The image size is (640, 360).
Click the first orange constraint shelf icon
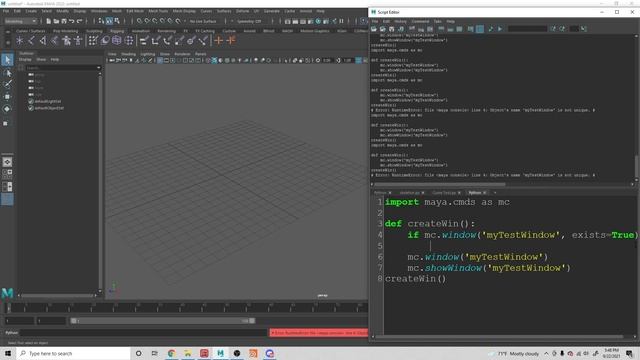[x=218, y=40]
